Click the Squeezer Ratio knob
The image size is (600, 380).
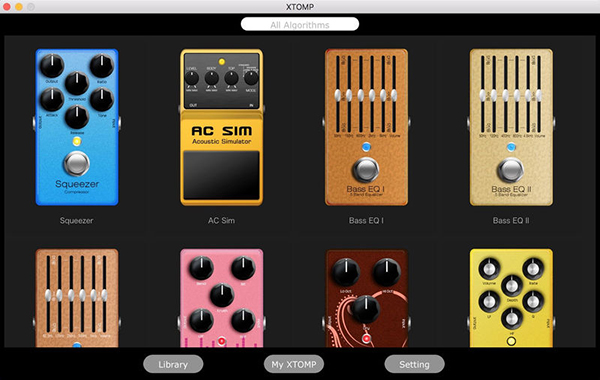point(102,66)
